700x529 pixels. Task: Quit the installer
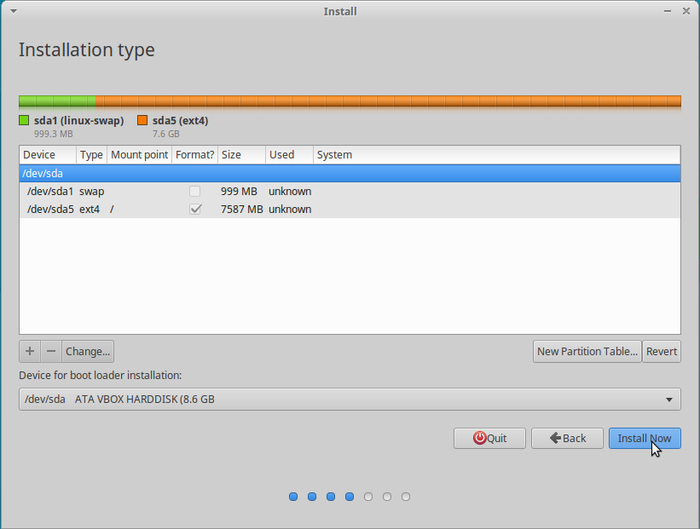point(490,438)
